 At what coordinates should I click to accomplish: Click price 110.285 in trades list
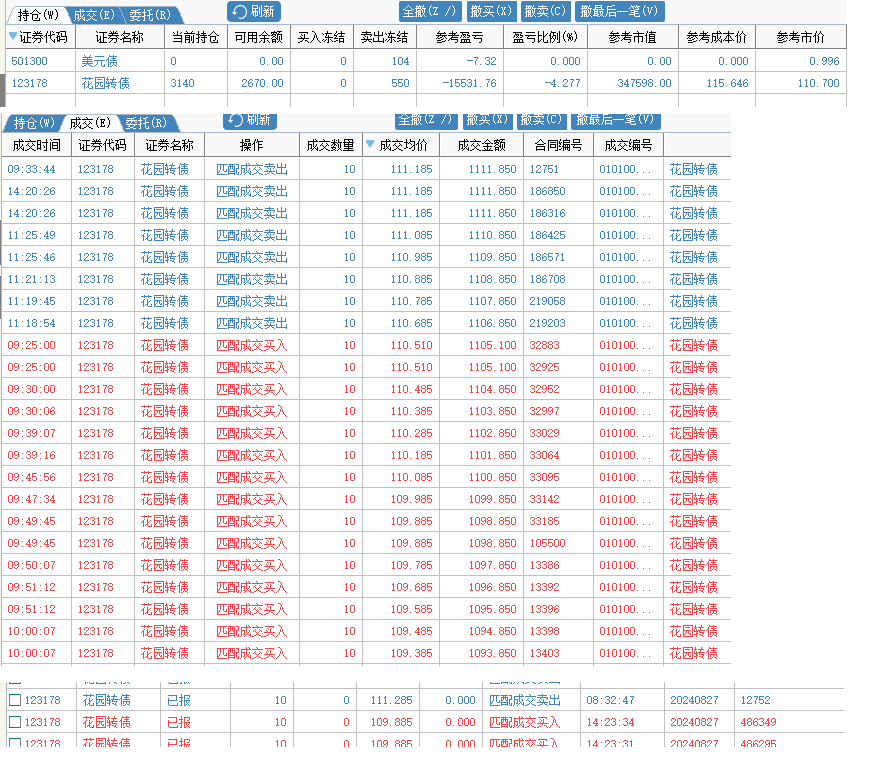(411, 433)
